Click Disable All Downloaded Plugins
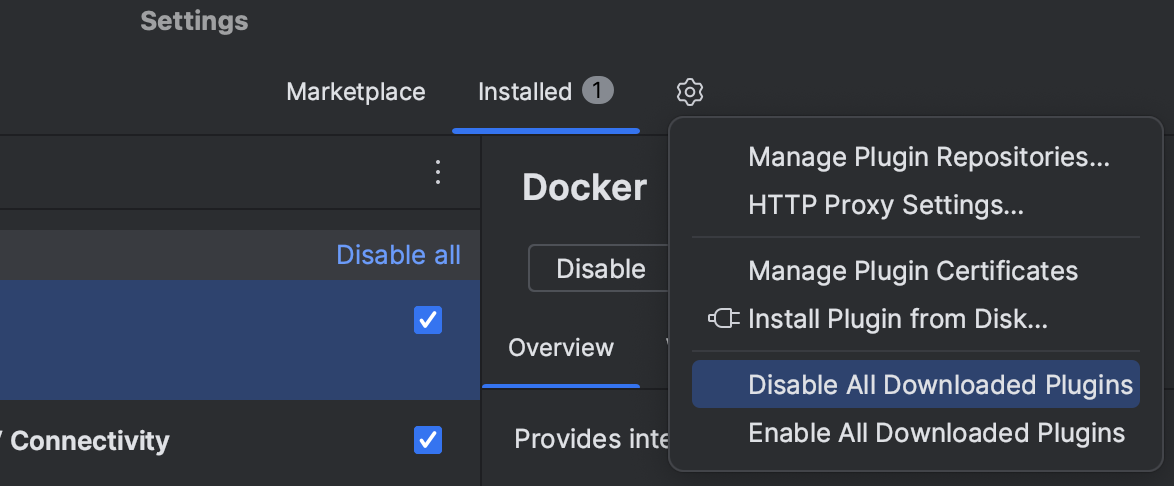This screenshot has height=486, width=1174. click(940, 384)
